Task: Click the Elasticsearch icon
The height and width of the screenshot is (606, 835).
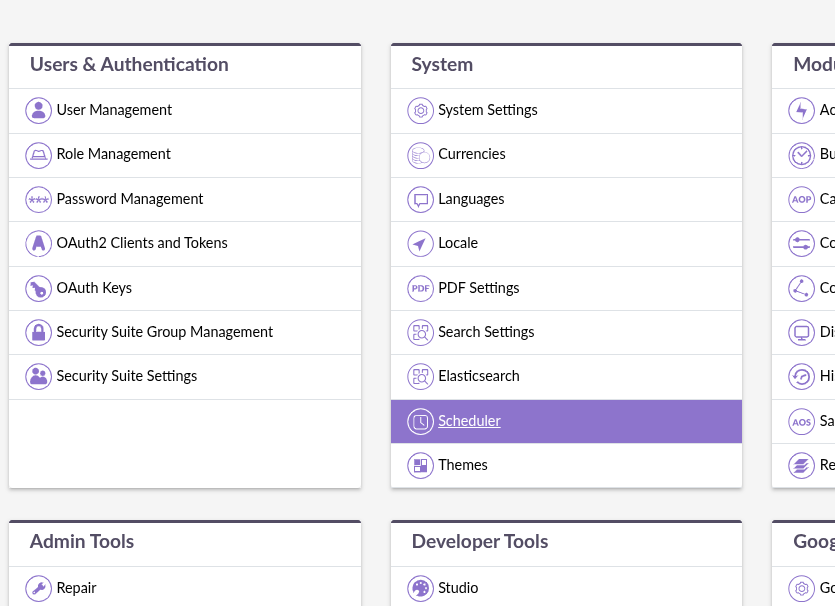Action: tap(420, 376)
